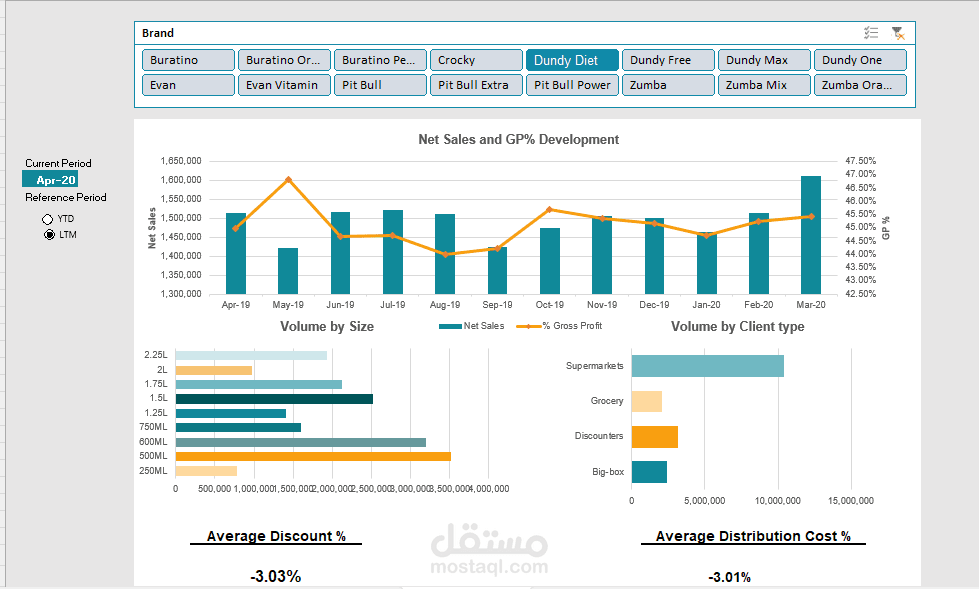Click the Average Distribution Cost % heading

(x=753, y=537)
